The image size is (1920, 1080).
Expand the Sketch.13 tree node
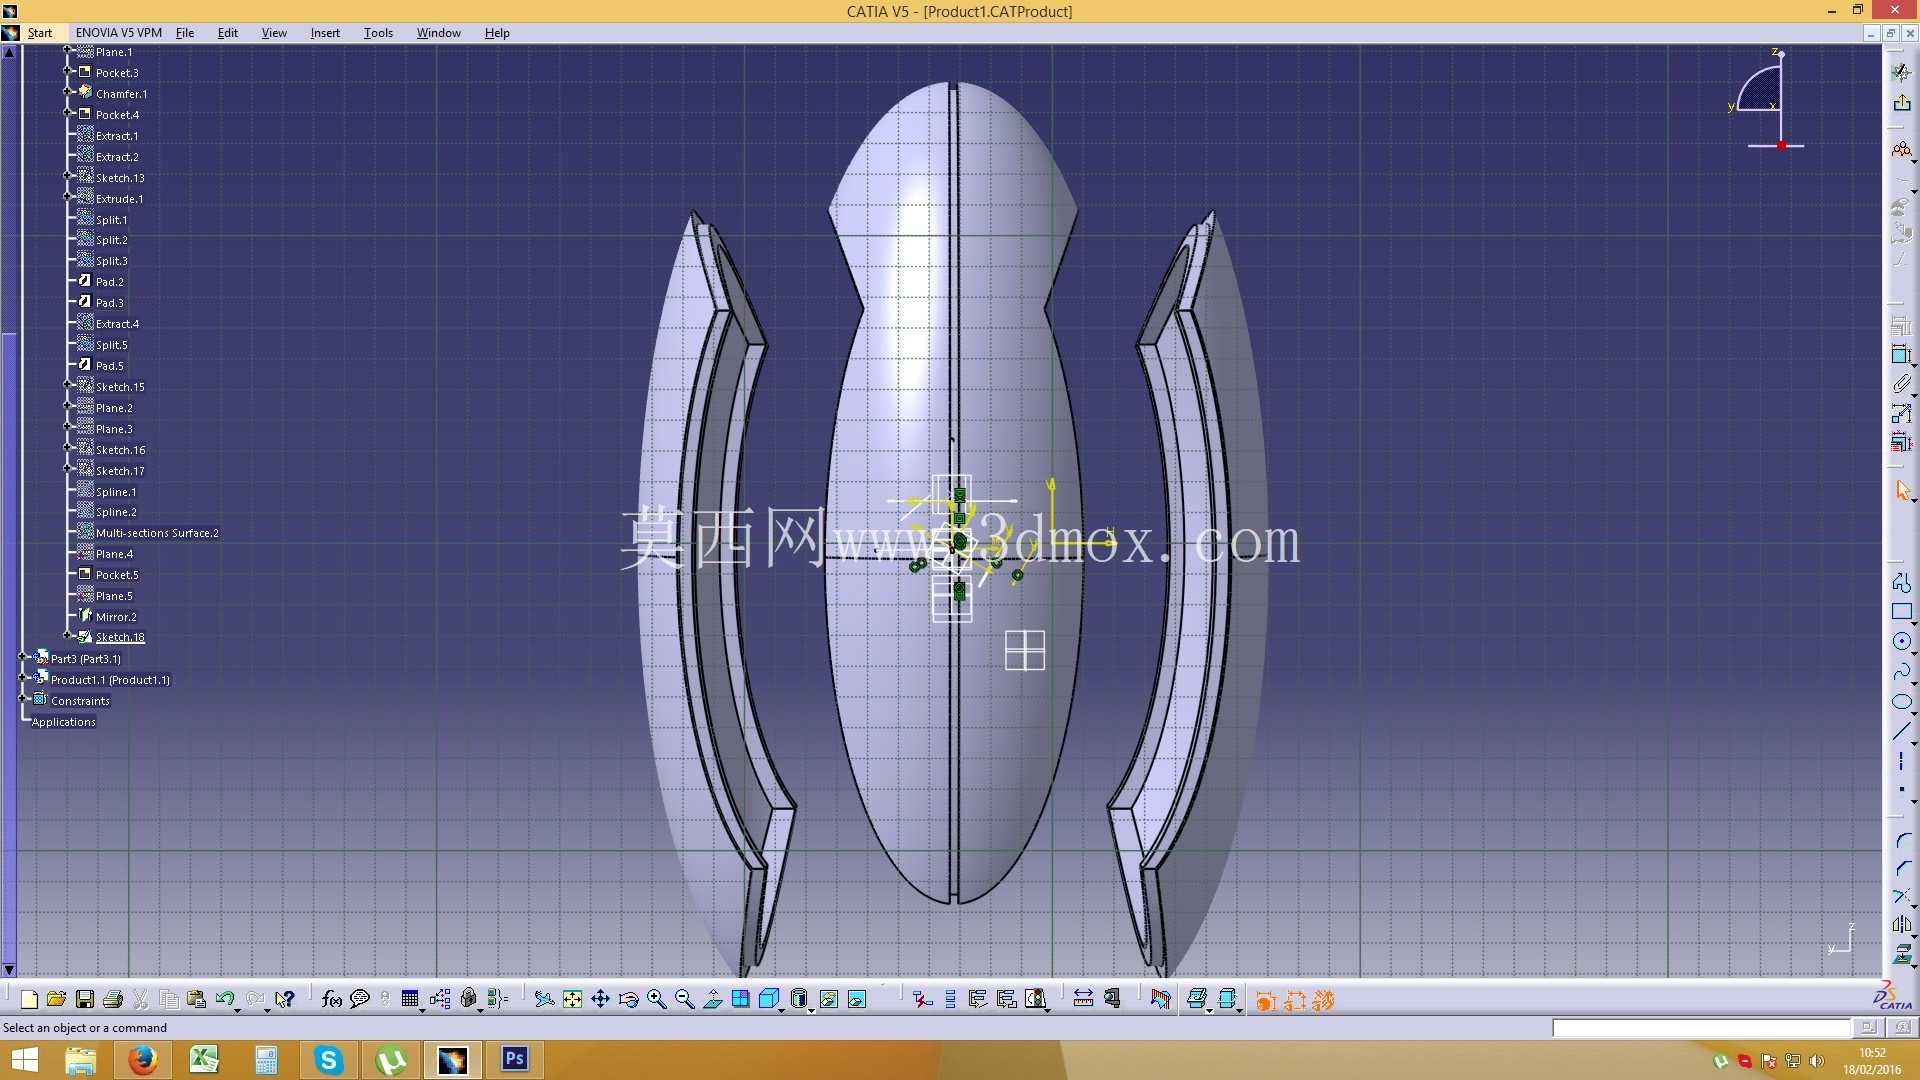[x=67, y=176]
